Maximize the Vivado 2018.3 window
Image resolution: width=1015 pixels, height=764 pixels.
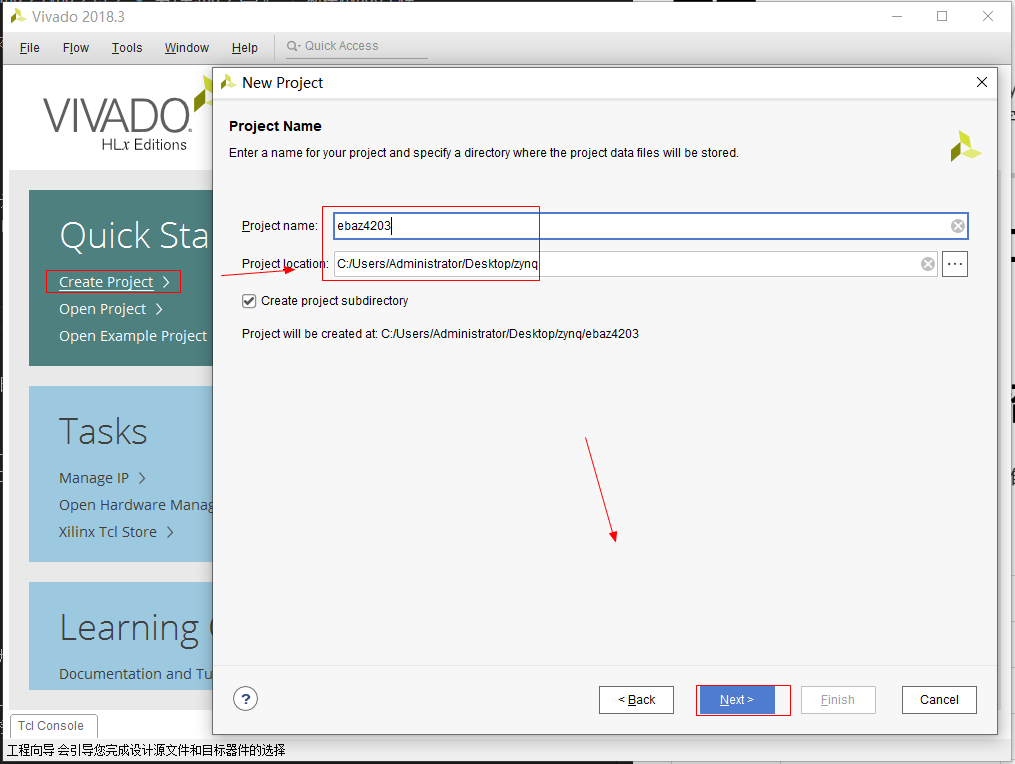(x=942, y=16)
